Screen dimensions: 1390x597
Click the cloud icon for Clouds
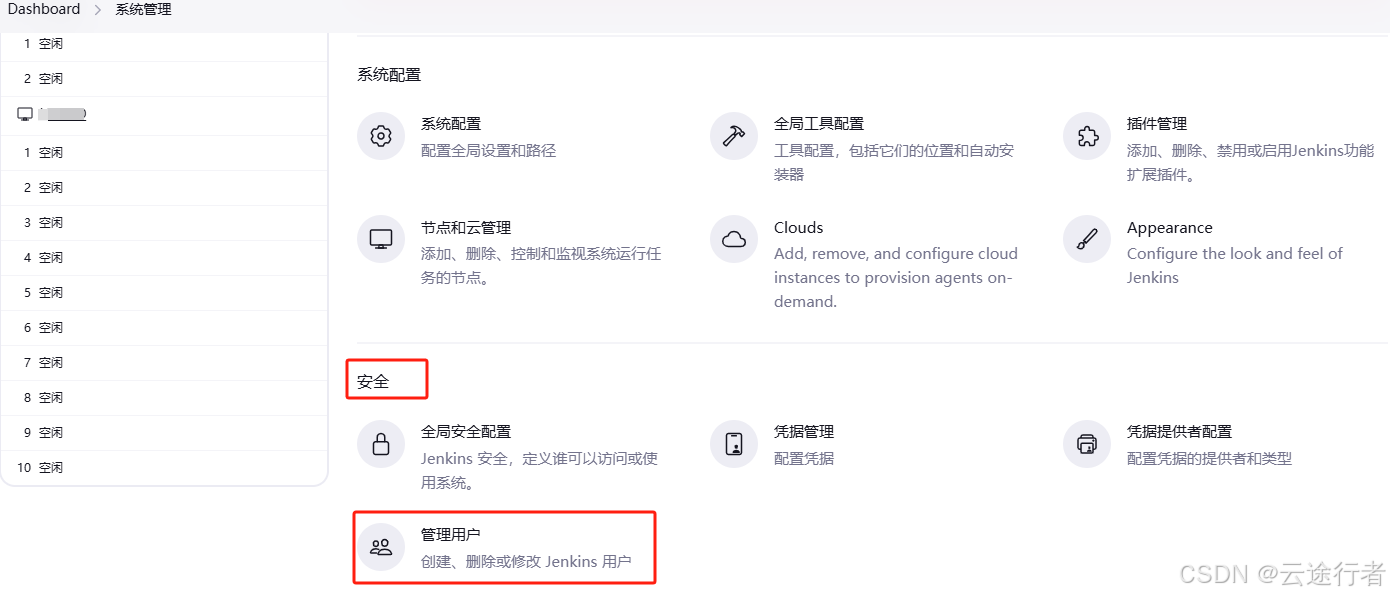coord(734,239)
